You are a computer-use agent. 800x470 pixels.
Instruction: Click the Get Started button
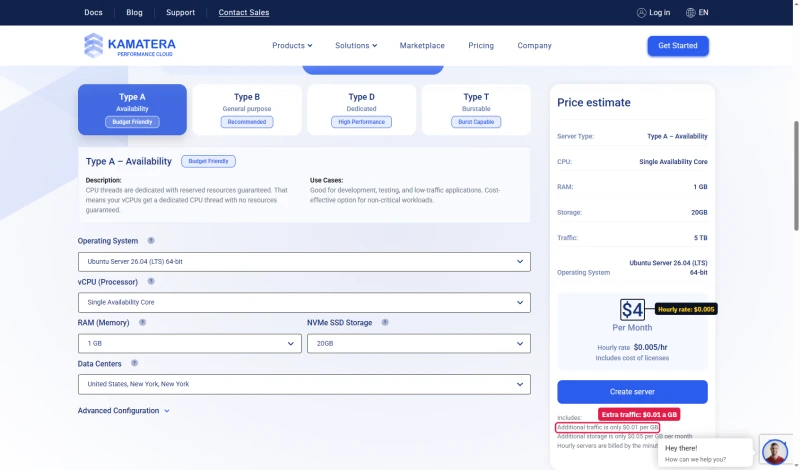click(x=678, y=46)
